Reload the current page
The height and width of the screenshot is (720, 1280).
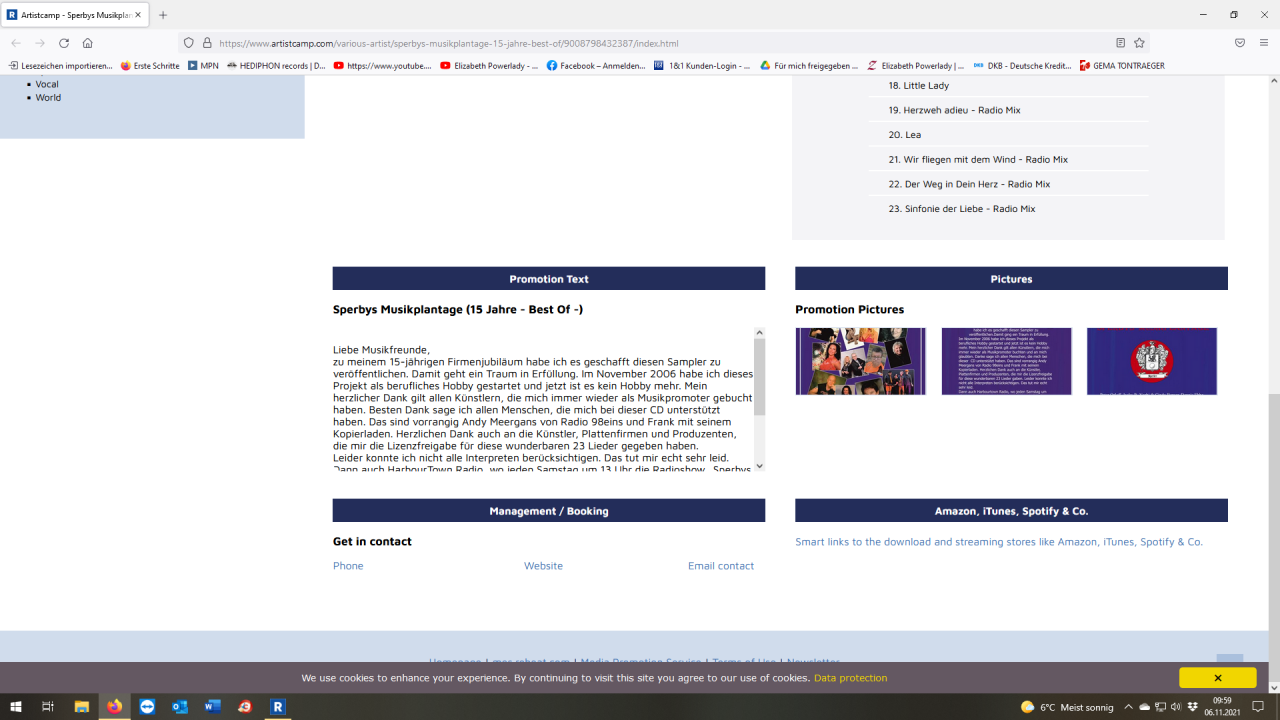point(64,43)
